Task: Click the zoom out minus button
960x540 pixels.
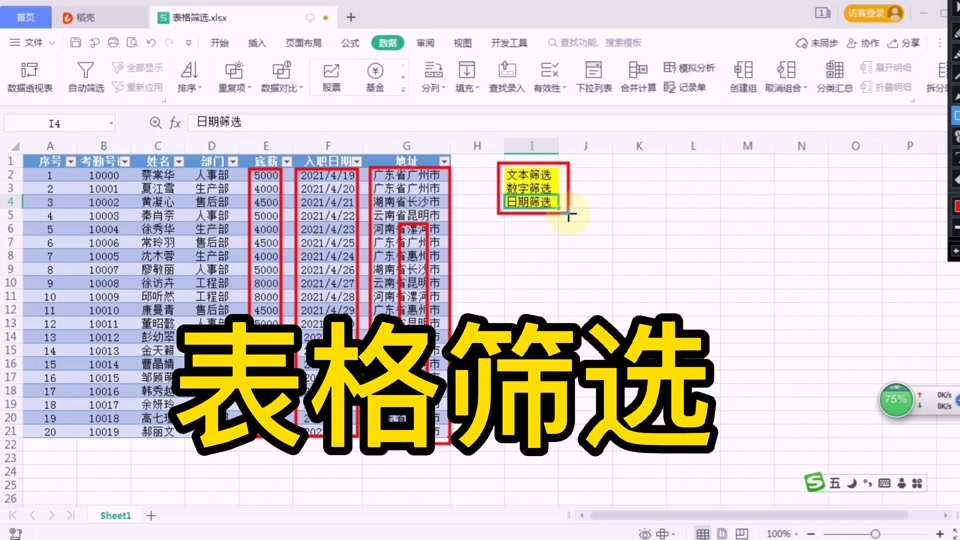Action: point(811,534)
